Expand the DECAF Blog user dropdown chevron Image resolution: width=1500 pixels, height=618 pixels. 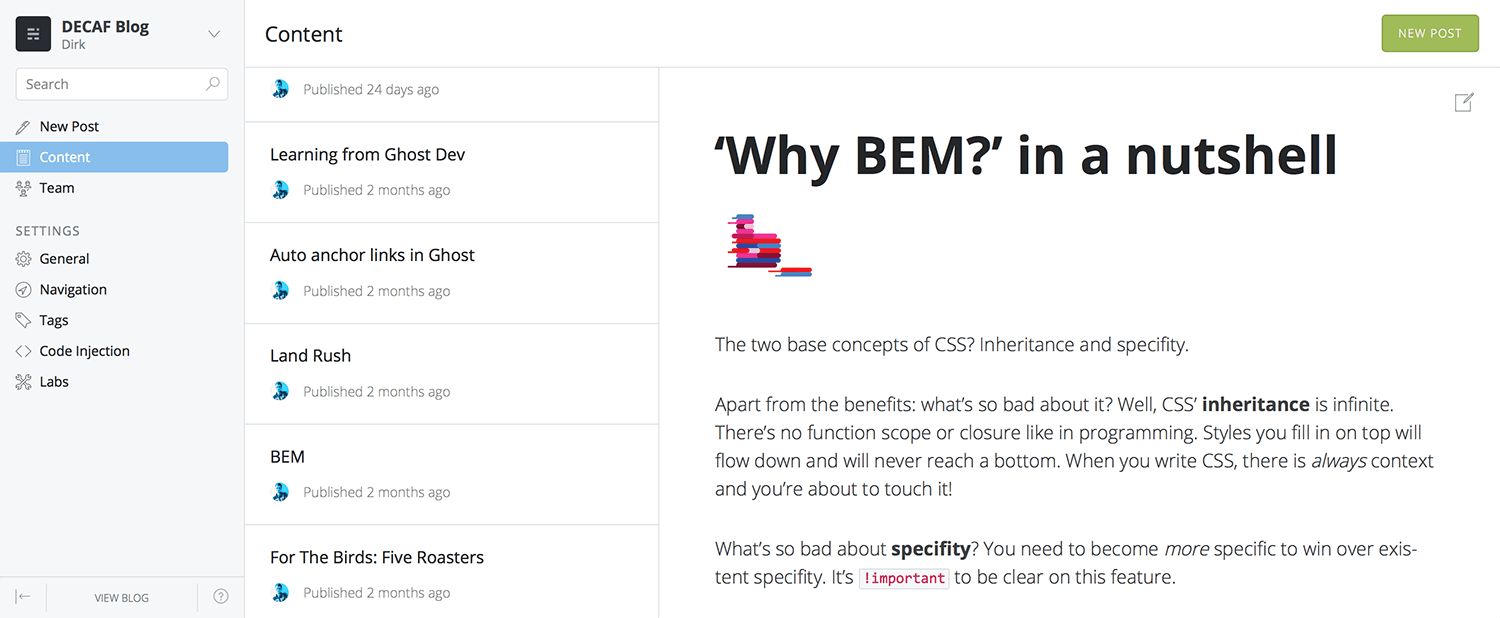point(214,34)
